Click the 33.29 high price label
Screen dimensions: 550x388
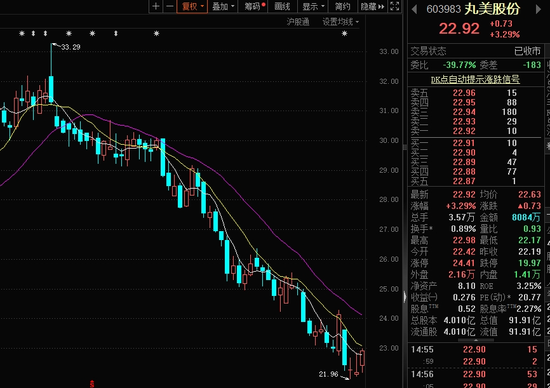71,47
